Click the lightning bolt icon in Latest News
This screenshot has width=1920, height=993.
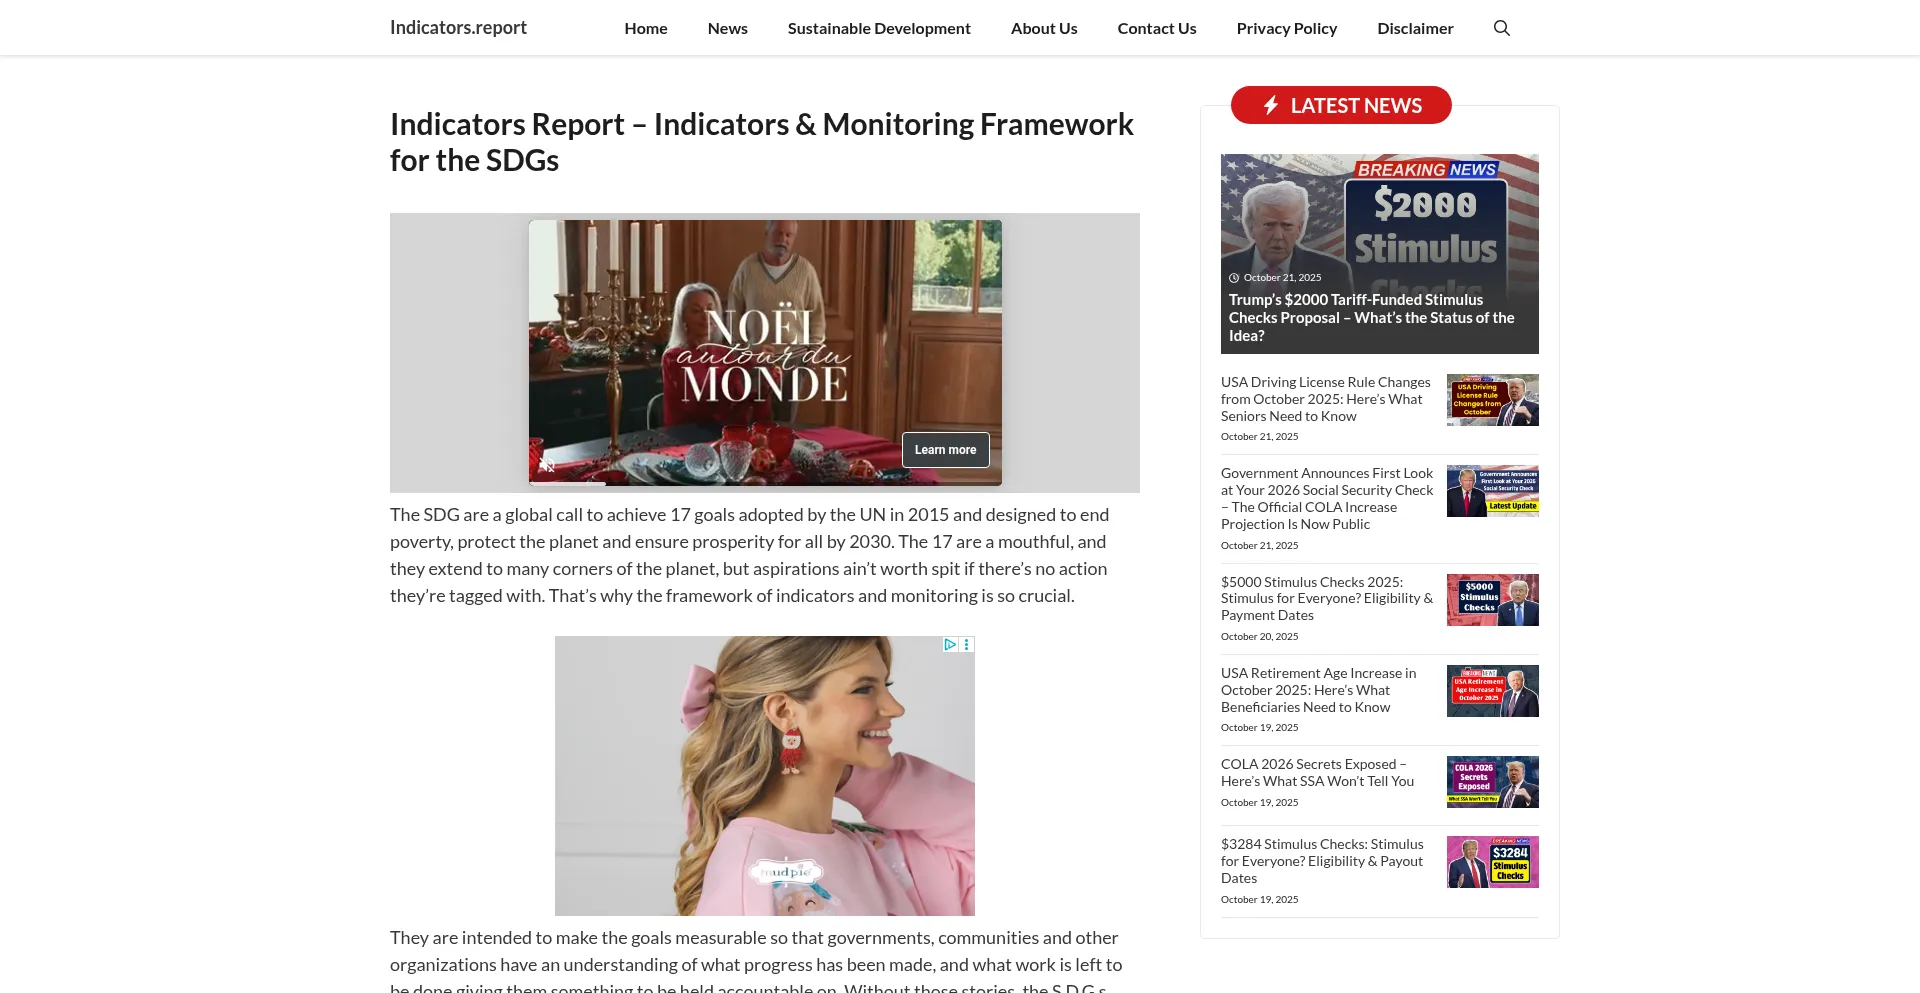coord(1271,105)
